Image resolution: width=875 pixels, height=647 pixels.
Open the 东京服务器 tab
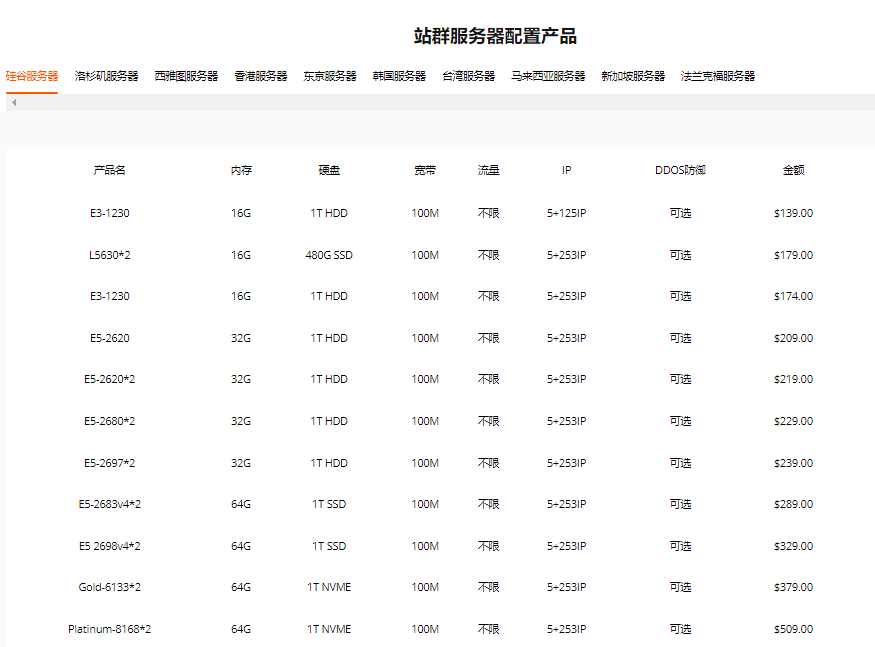pos(330,76)
